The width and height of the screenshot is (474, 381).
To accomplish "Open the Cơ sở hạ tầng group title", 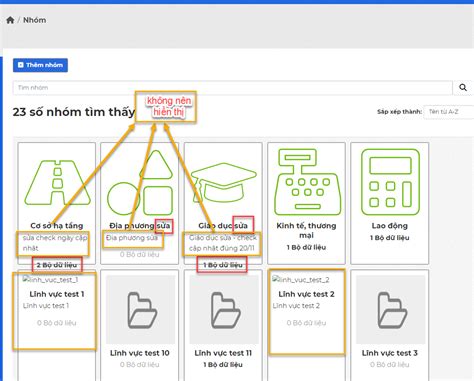I will click(x=57, y=226).
